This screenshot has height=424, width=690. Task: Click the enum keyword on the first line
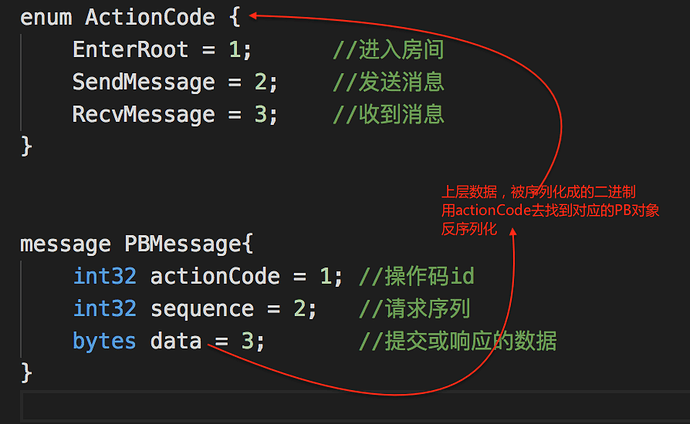46,17
